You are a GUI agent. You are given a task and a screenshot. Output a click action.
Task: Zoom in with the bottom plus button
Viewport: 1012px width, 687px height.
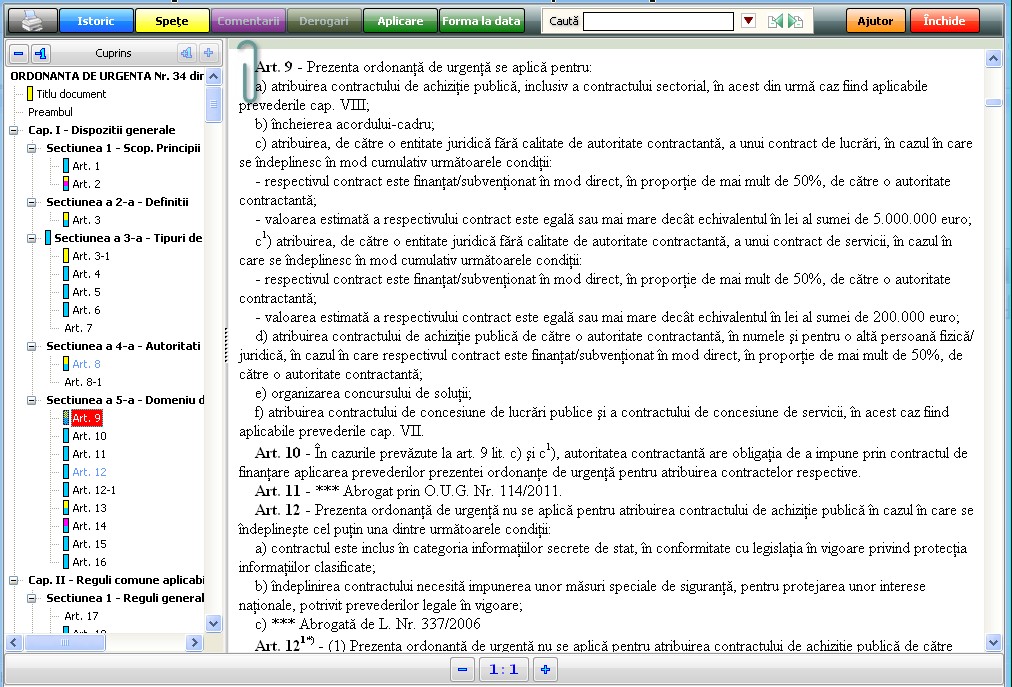pos(545,669)
